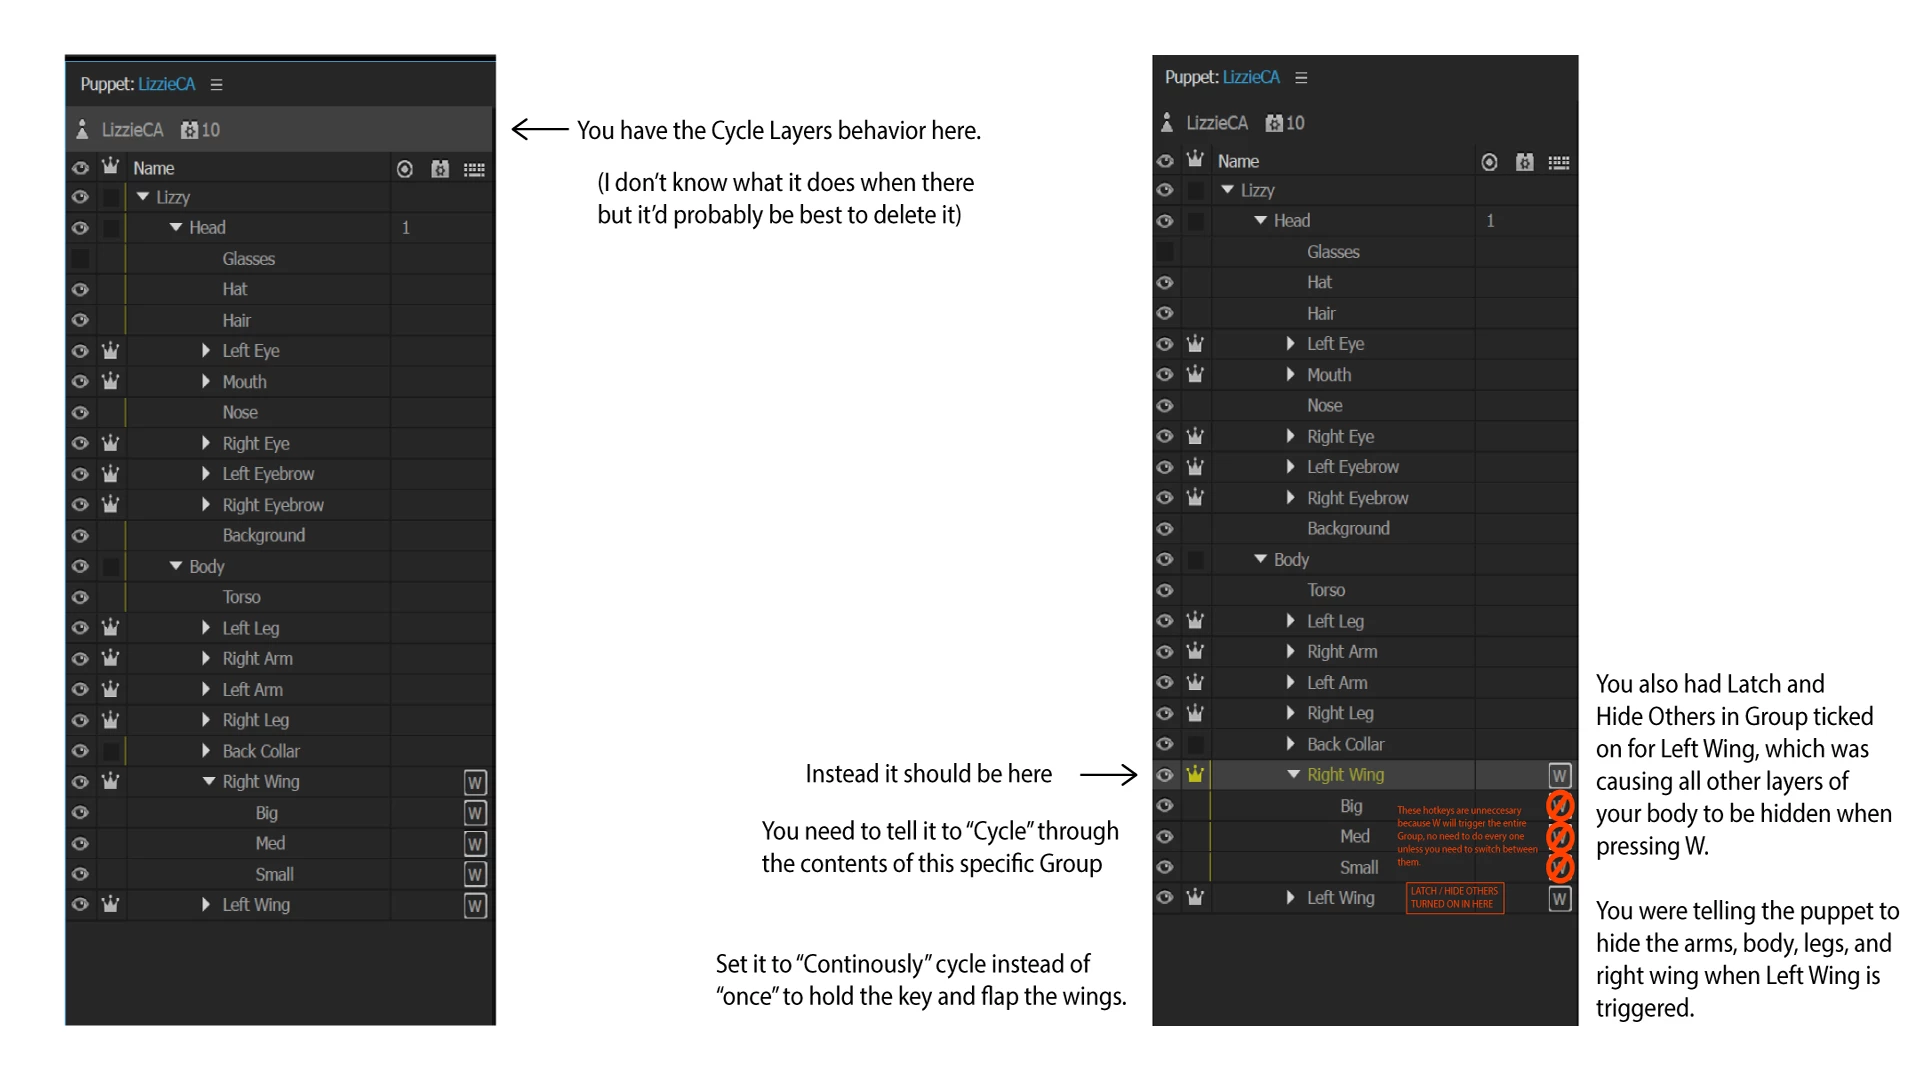
Task: Click W trigger key icon on left panel Big layer
Action: 475,813
